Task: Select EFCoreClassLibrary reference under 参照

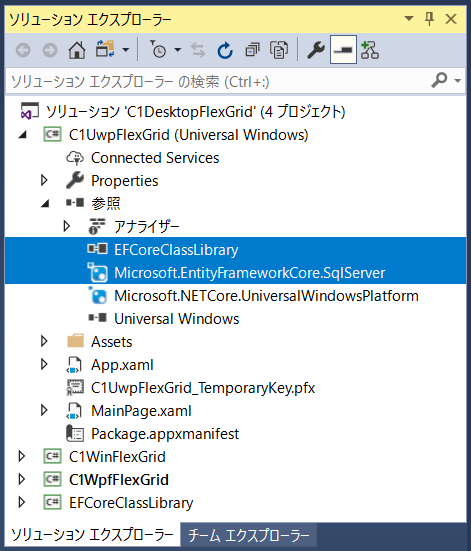Action: pyautogui.click(x=176, y=250)
